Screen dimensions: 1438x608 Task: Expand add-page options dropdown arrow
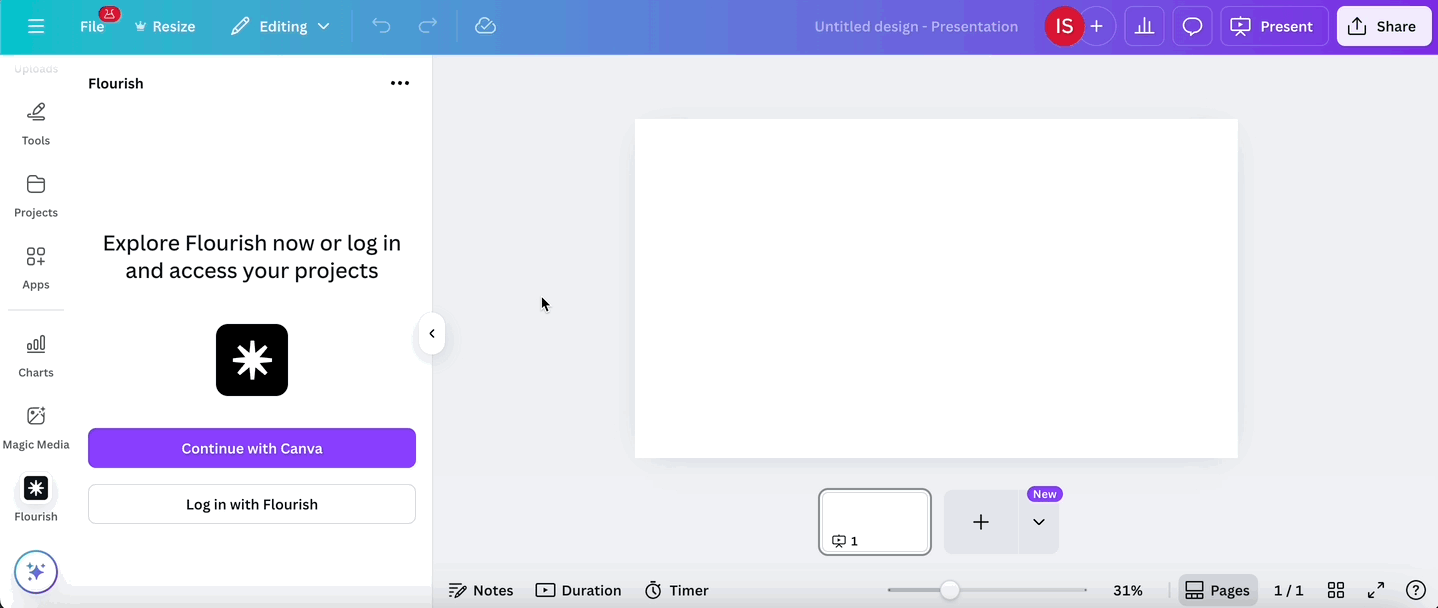(1039, 522)
